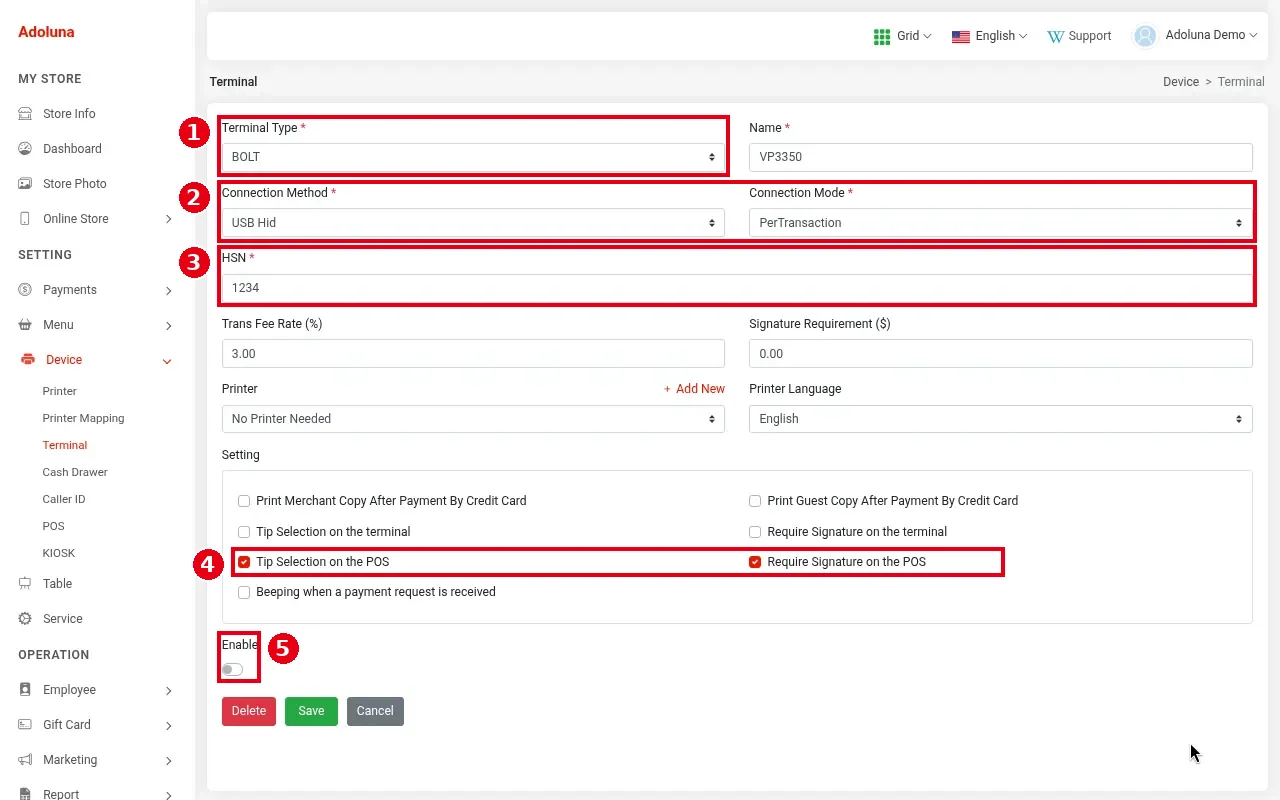1280x800 pixels.
Task: Enable Tip Selection on the terminal
Action: click(x=244, y=532)
